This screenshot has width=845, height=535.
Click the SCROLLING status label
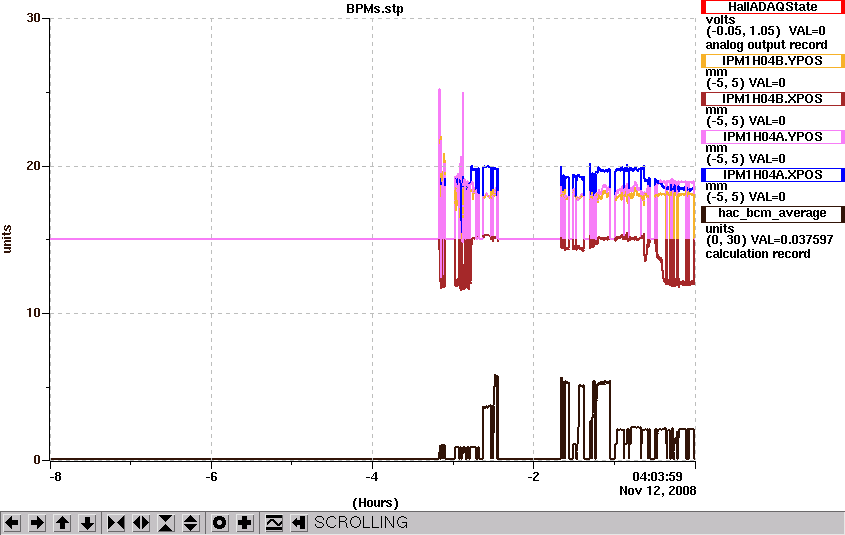click(361, 523)
